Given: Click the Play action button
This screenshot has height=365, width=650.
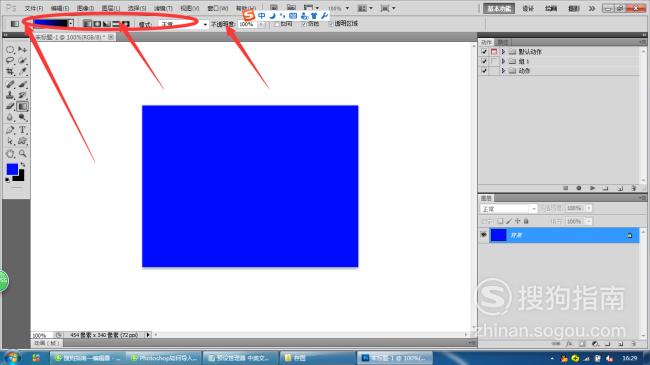Looking at the screenshot, I should 592,188.
